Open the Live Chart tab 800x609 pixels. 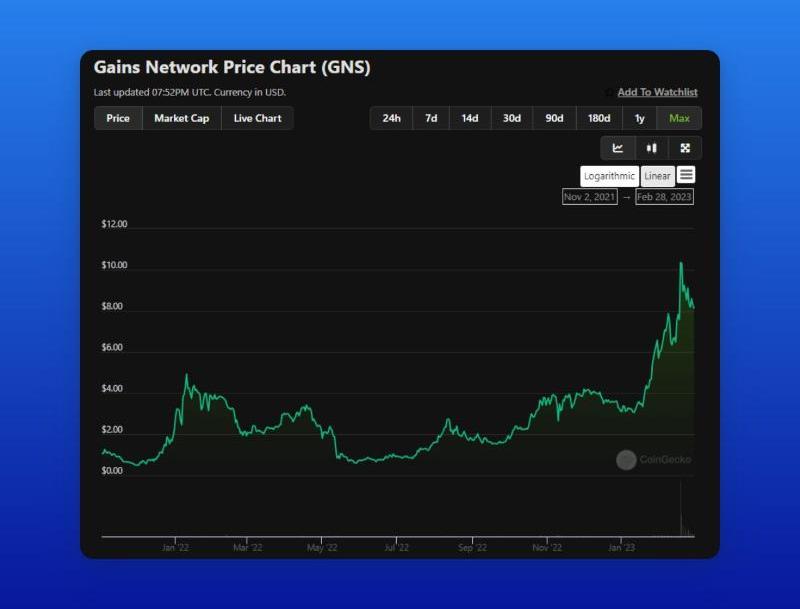(257, 118)
